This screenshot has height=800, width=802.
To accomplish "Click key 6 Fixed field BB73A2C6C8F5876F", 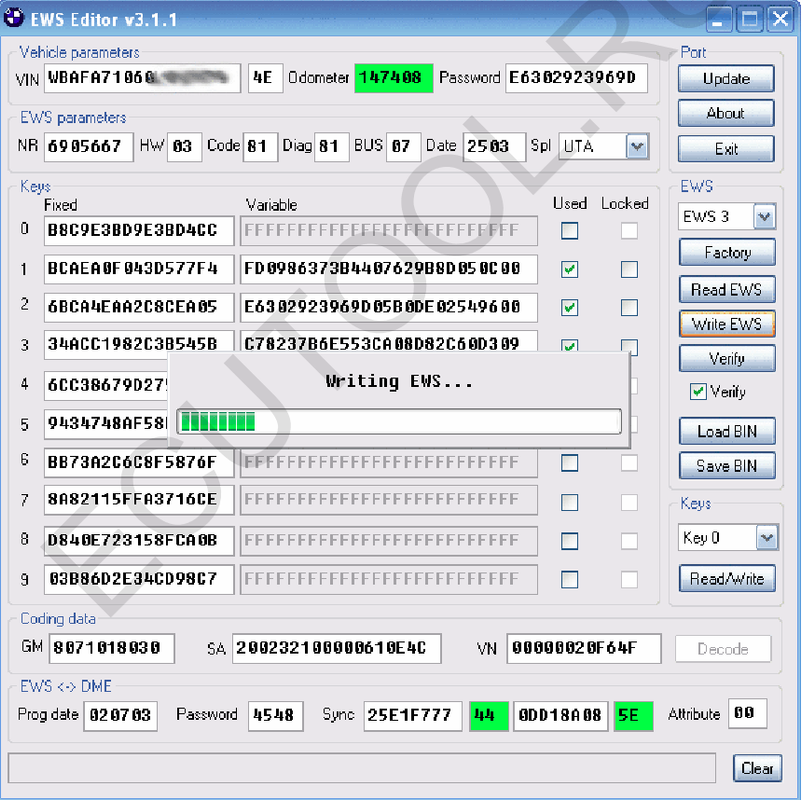I will tap(139, 463).
